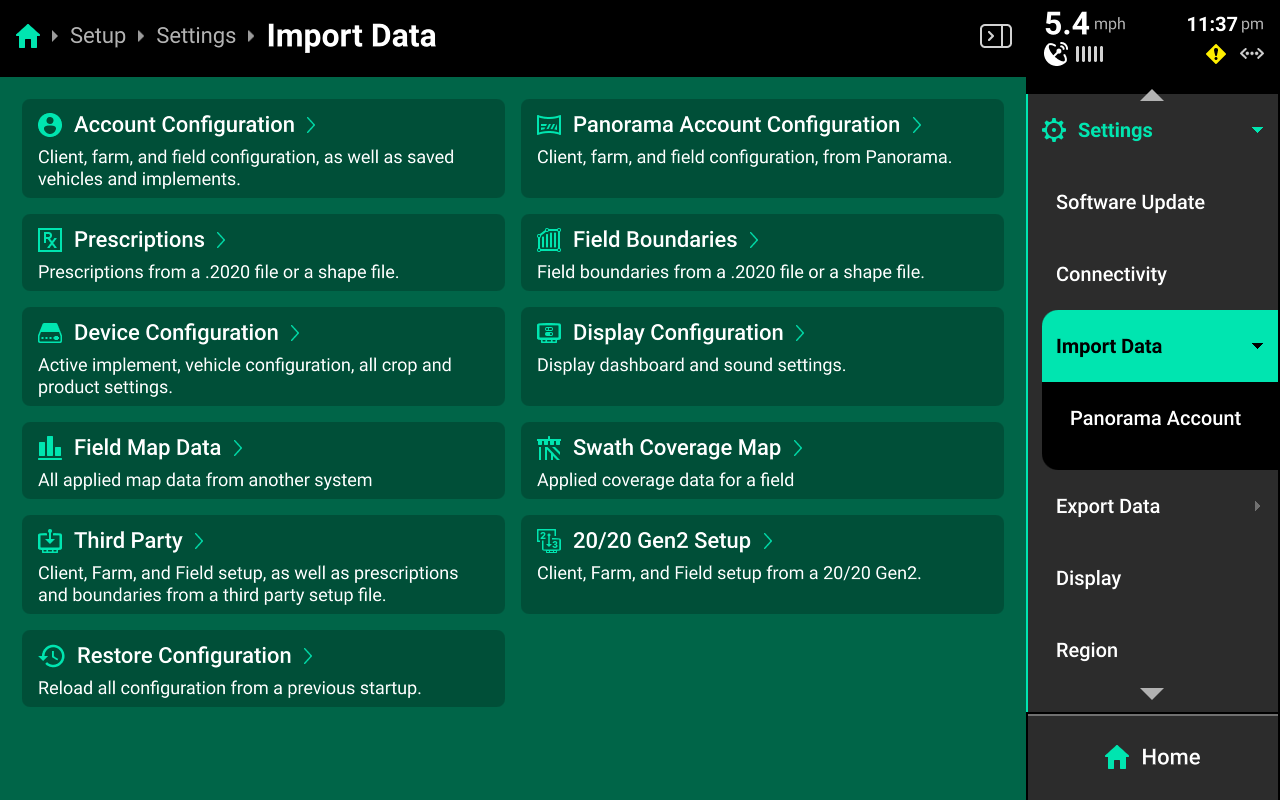
Task: Click the Field Map Data bar chart icon
Action: pos(50,448)
